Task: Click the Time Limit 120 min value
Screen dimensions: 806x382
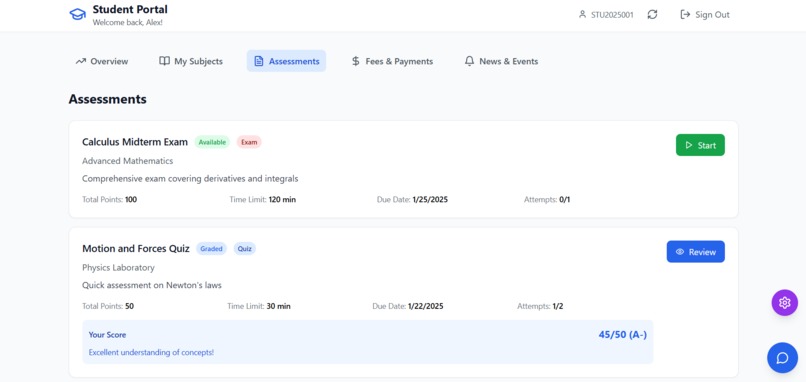Action: (x=282, y=199)
